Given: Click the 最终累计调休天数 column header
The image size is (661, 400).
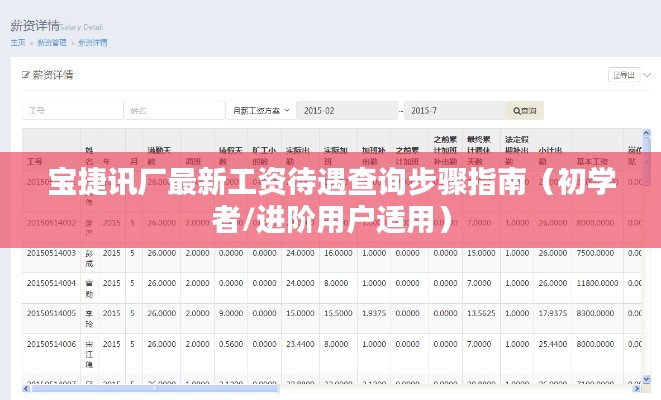Looking at the screenshot, I should point(479,150).
